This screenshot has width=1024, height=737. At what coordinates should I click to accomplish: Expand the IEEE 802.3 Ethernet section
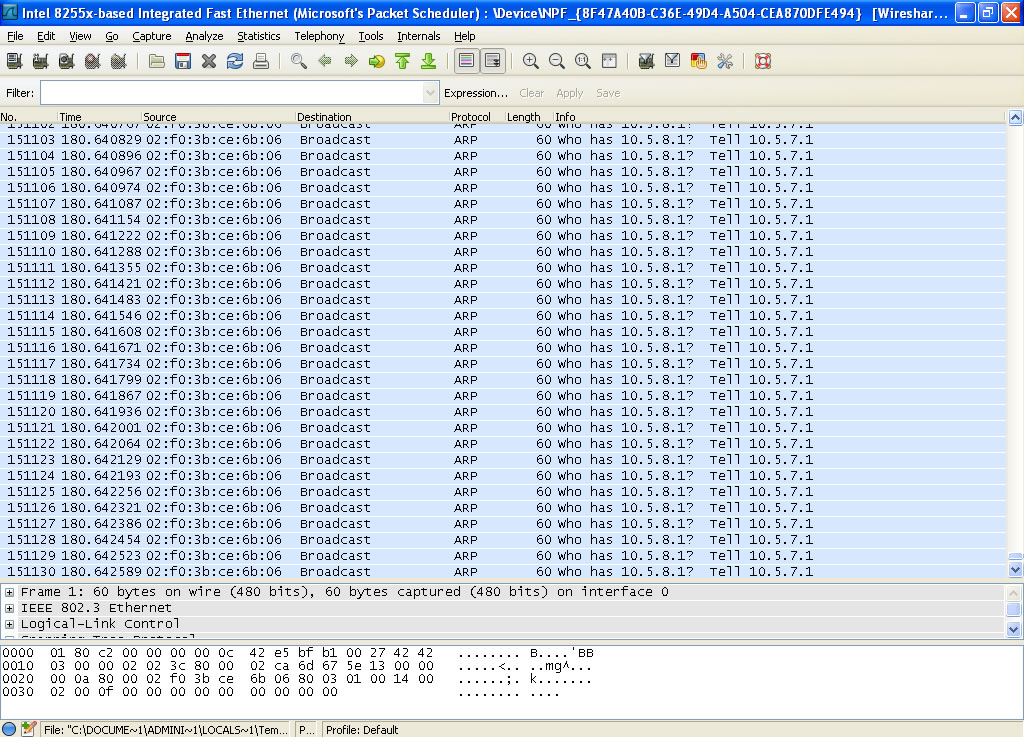coord(9,606)
